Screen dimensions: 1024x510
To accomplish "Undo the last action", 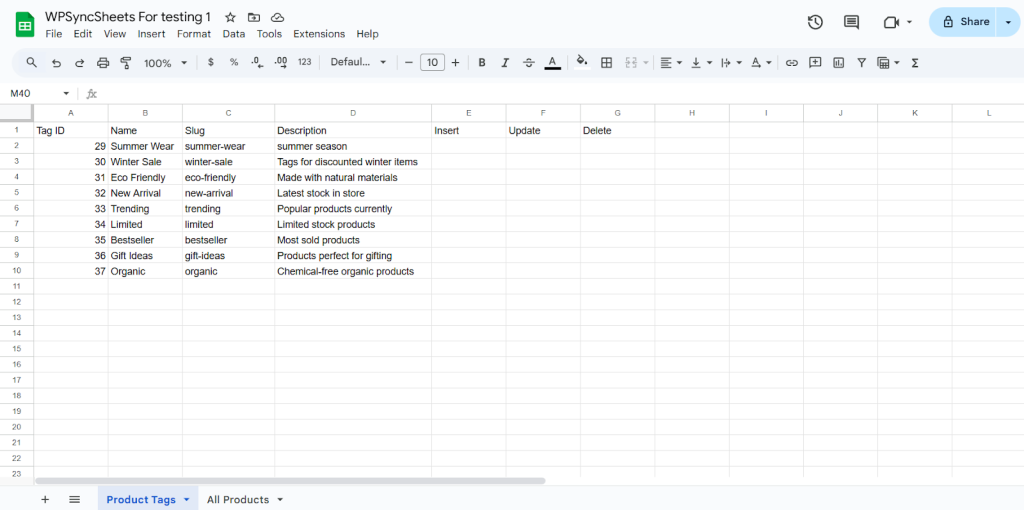I will (x=56, y=63).
